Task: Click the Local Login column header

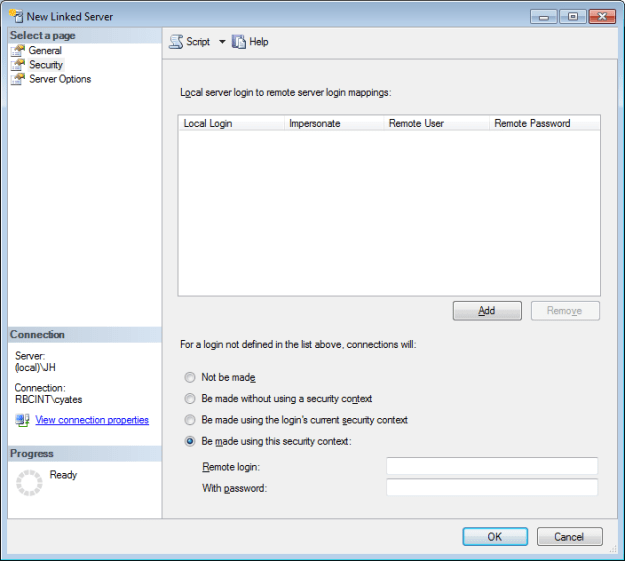Action: point(208,124)
